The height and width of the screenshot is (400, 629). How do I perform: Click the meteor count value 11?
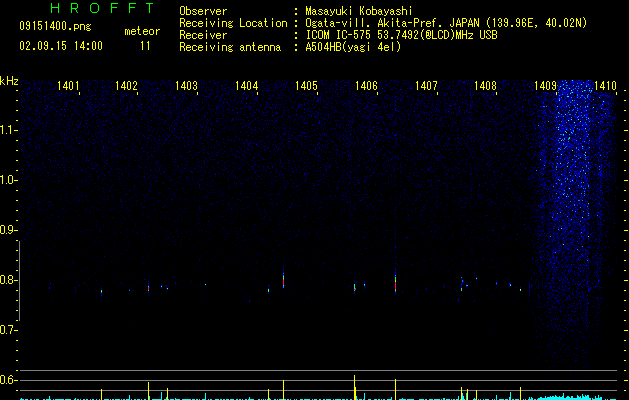tap(145, 46)
